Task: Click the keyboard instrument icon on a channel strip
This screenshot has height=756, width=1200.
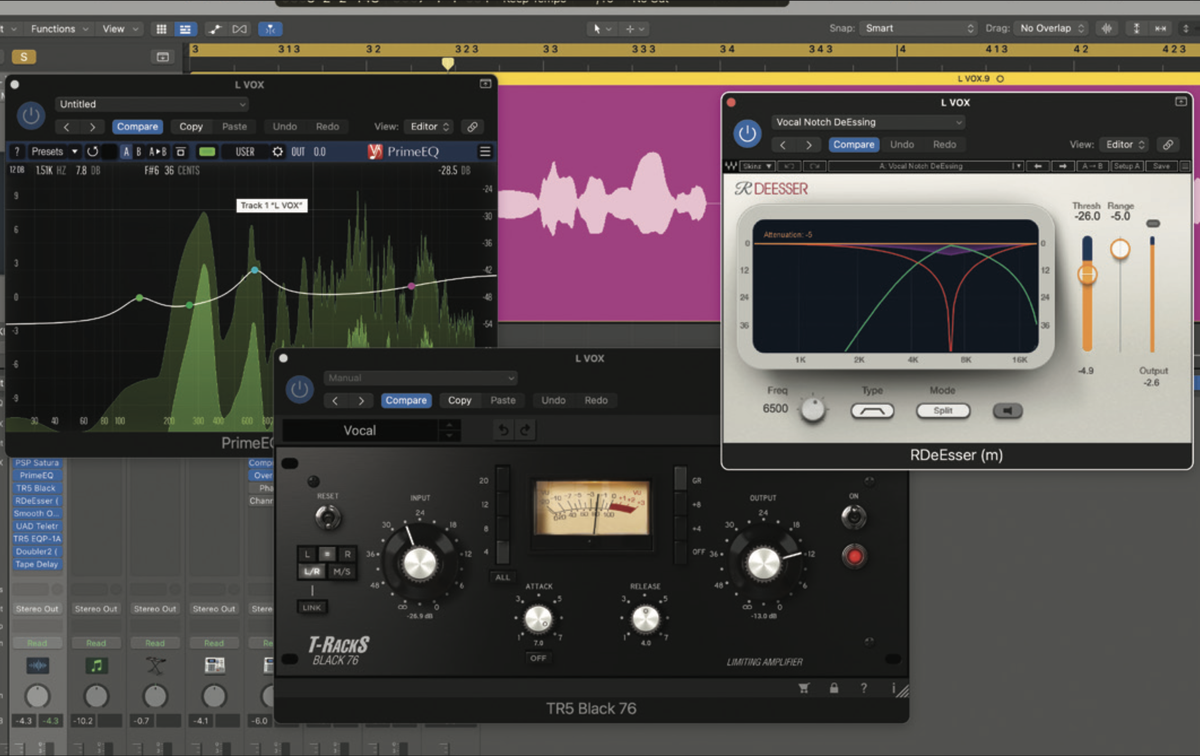Action: point(155,666)
